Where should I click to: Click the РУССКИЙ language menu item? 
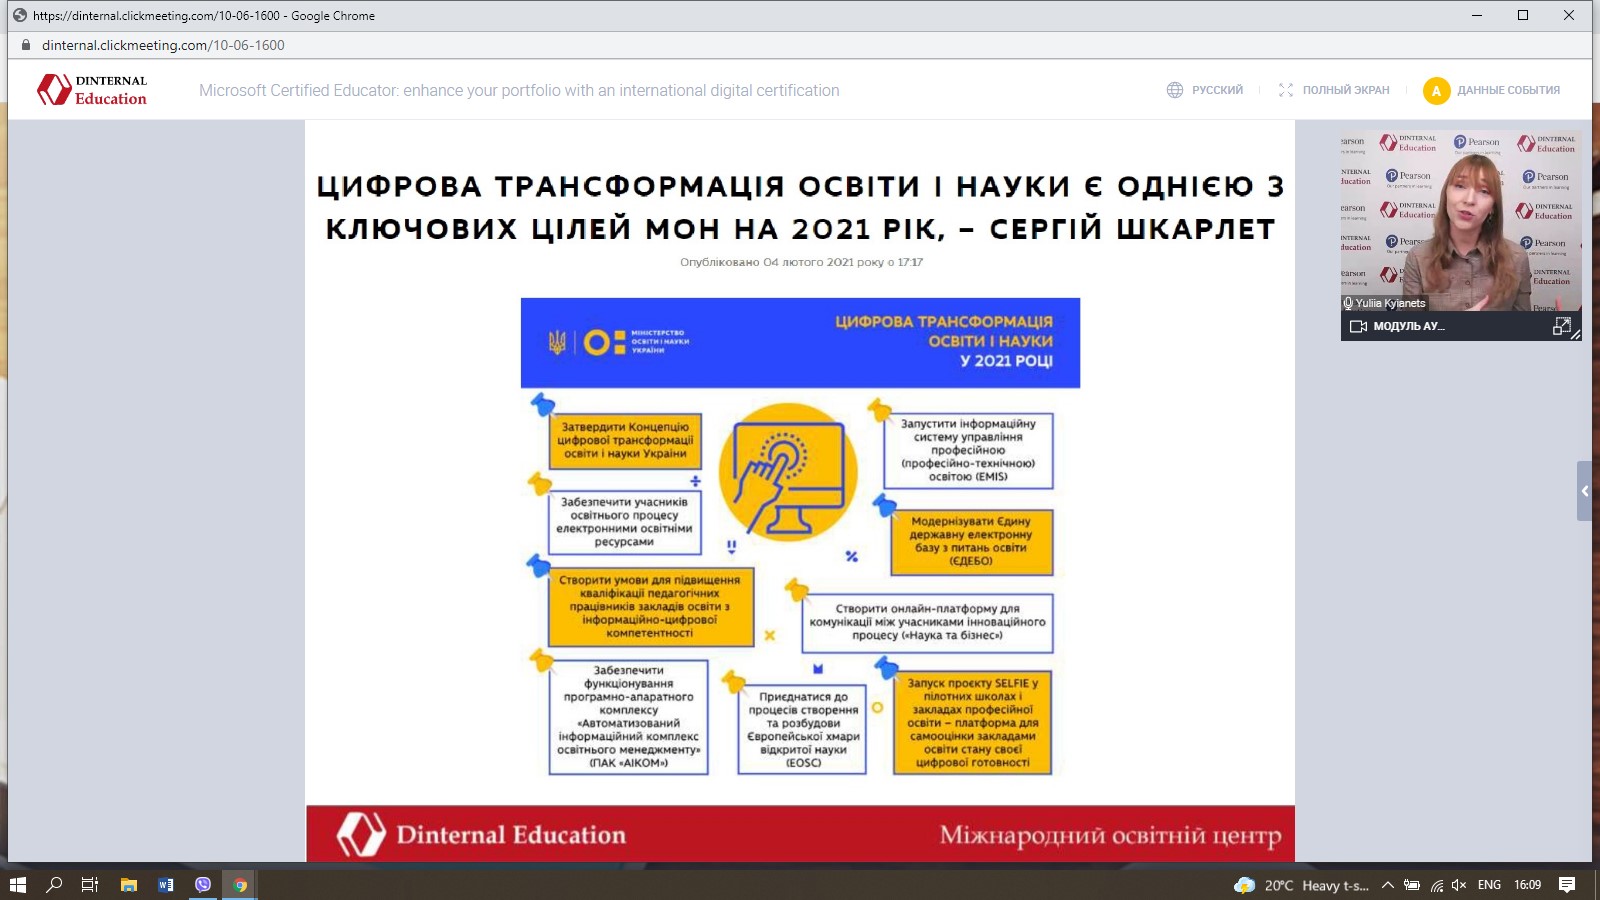click(1217, 90)
